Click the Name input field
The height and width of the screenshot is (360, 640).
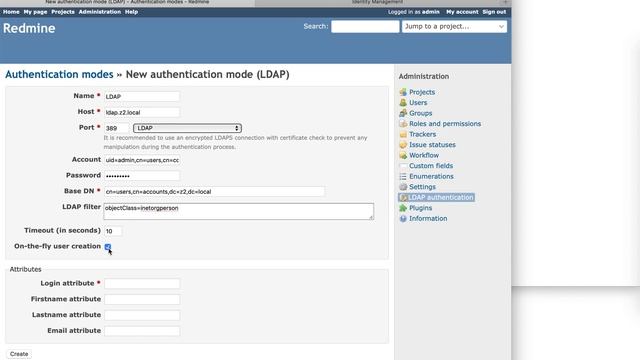coord(142,96)
